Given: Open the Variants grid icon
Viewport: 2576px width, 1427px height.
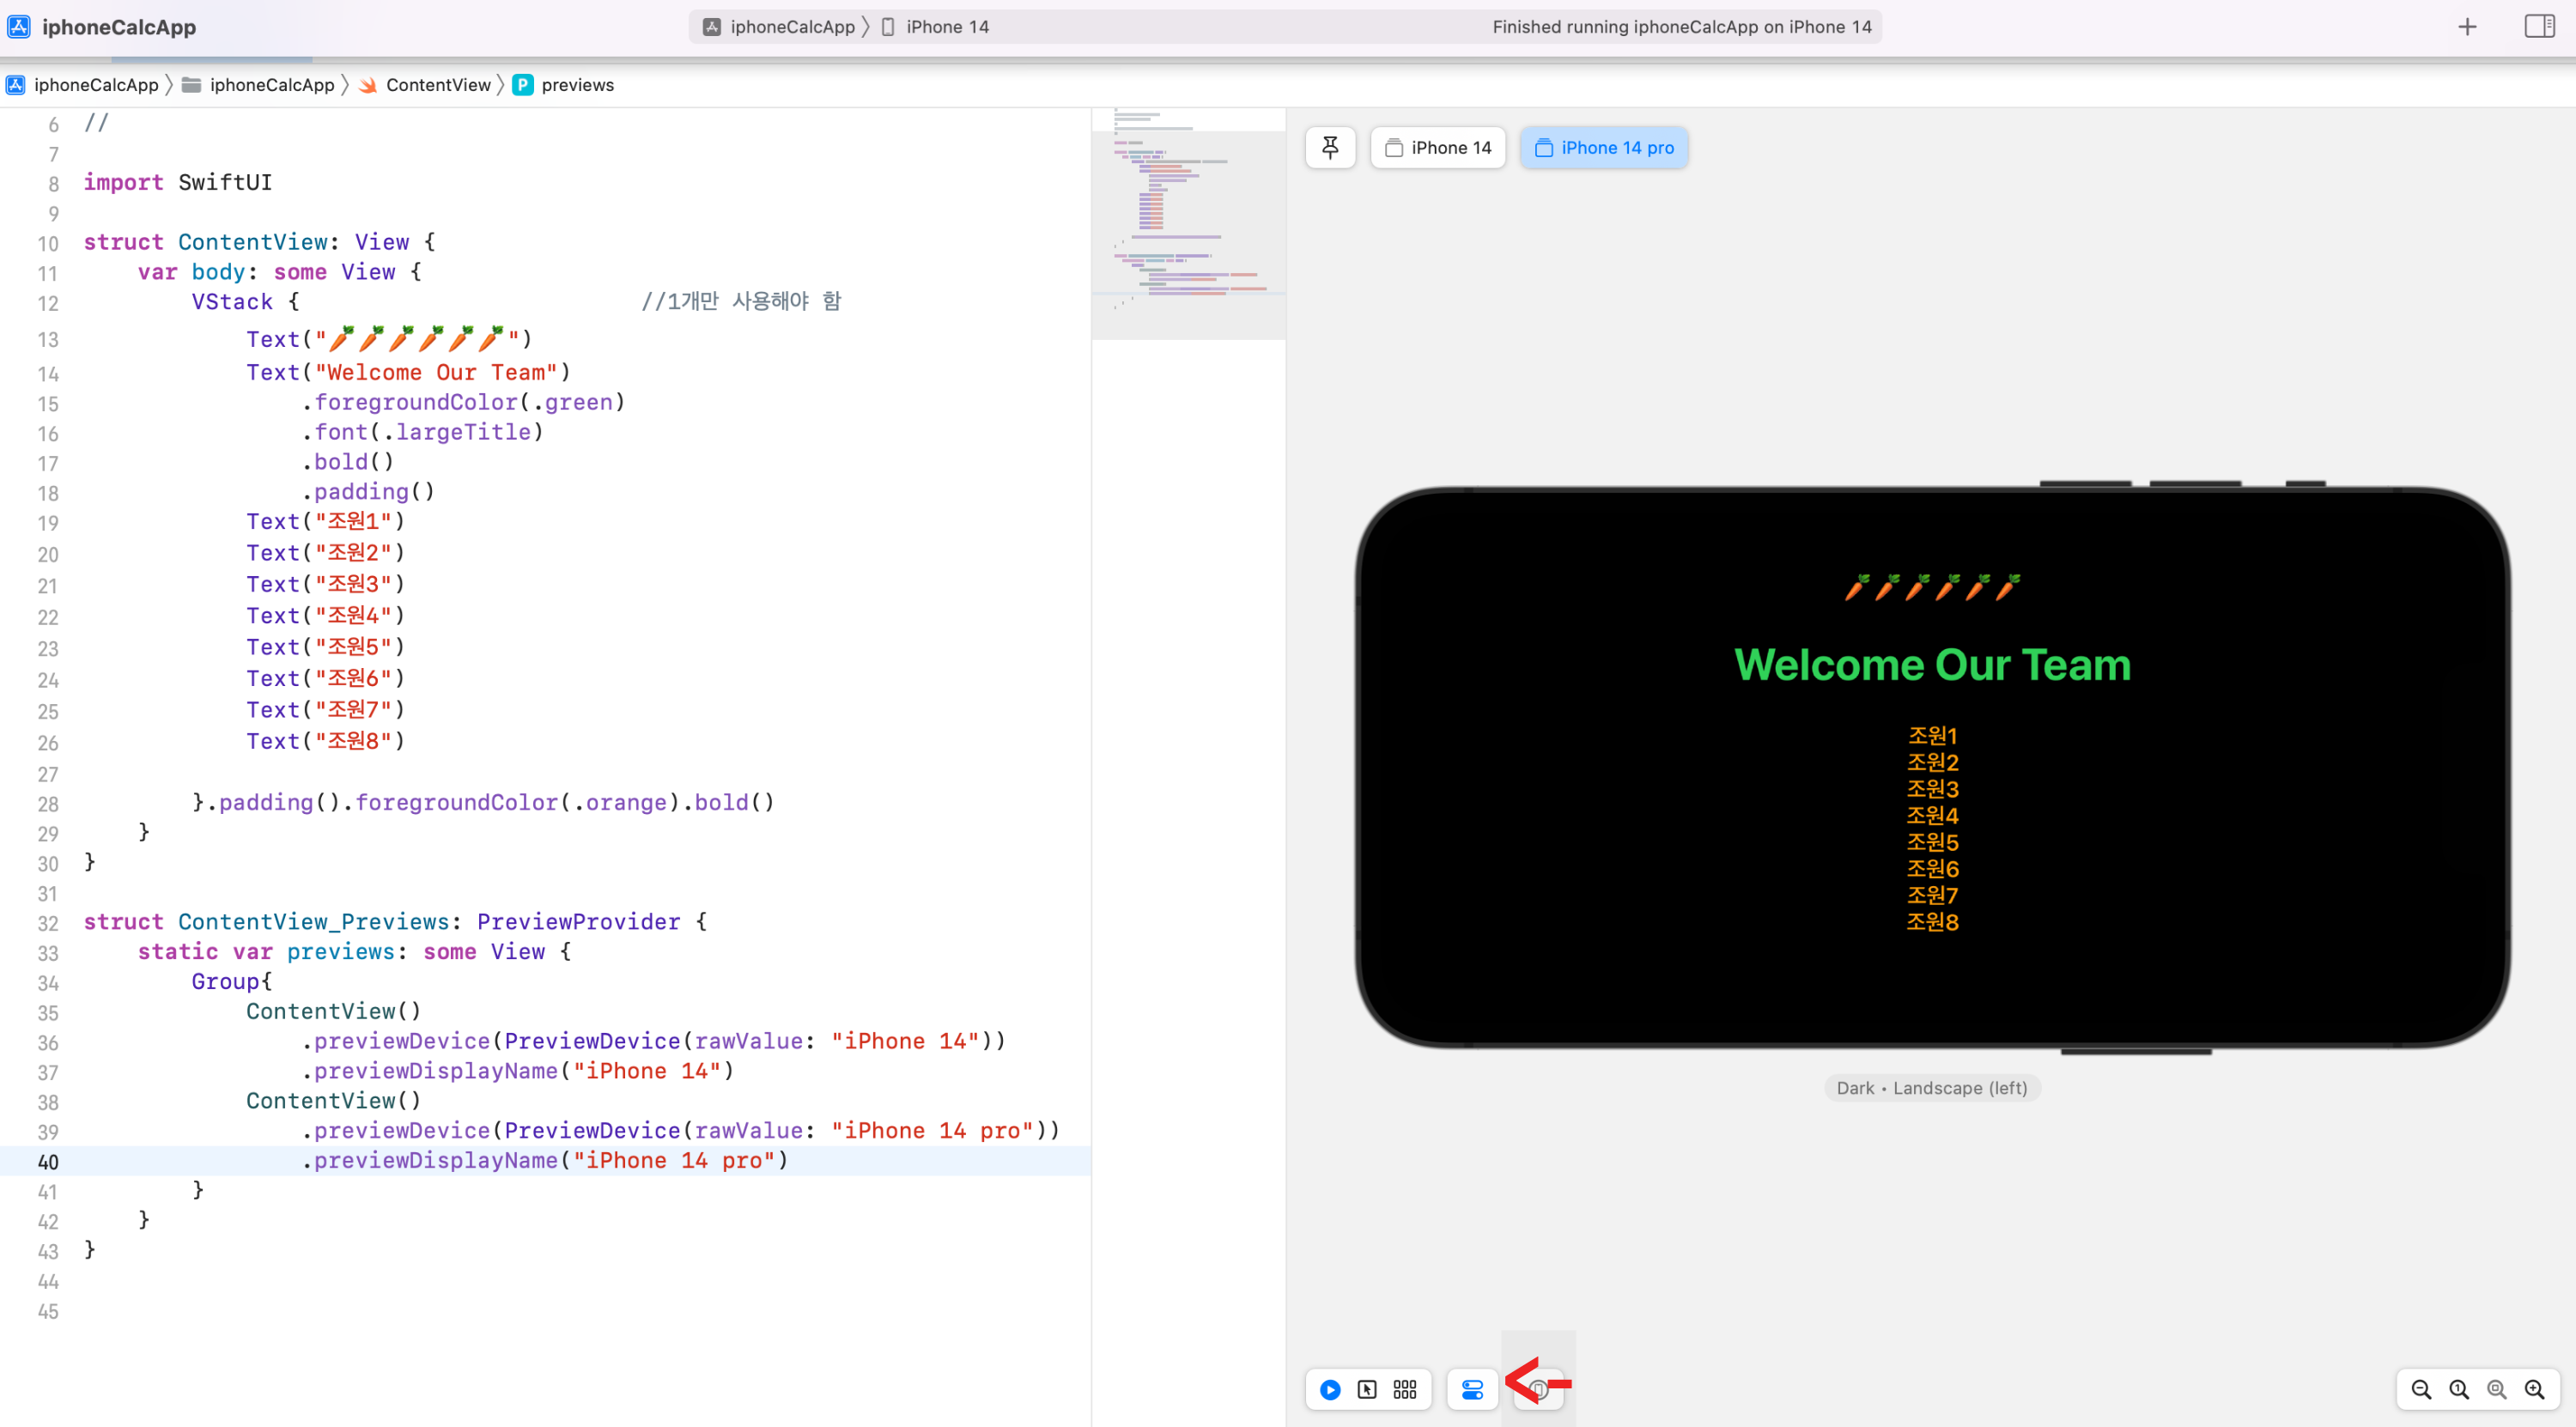Looking at the screenshot, I should coord(1405,1390).
